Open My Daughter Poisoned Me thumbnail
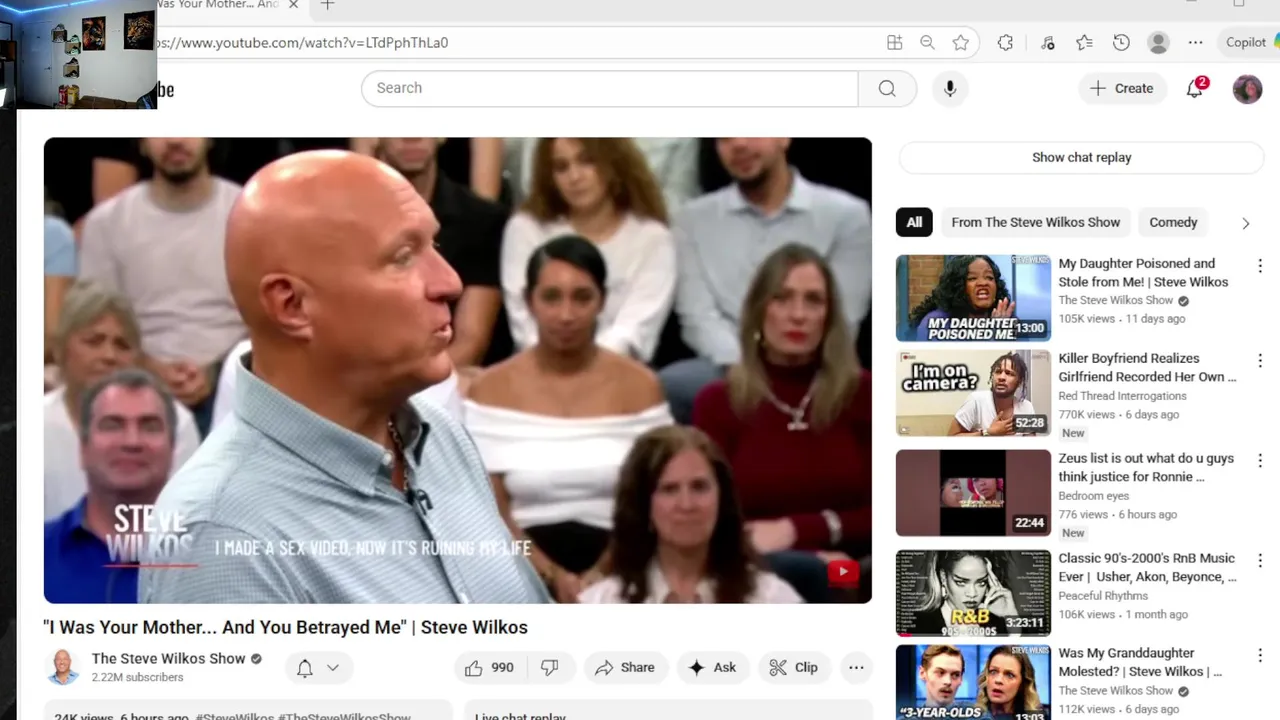Image resolution: width=1280 pixels, height=720 pixels. click(x=973, y=298)
